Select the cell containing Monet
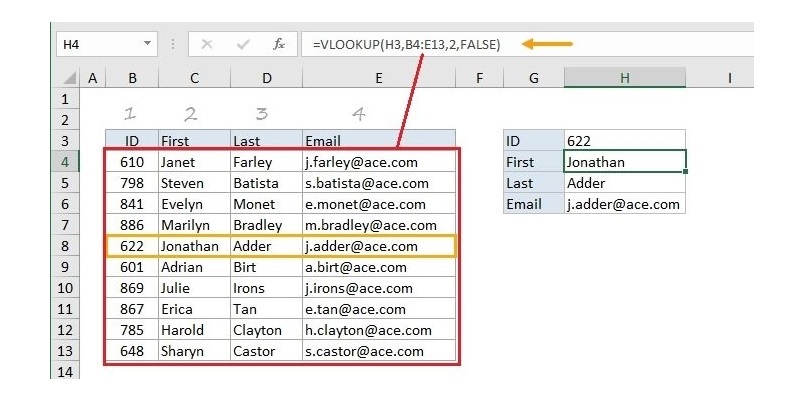This screenshot has width=800, height=405. 266,204
